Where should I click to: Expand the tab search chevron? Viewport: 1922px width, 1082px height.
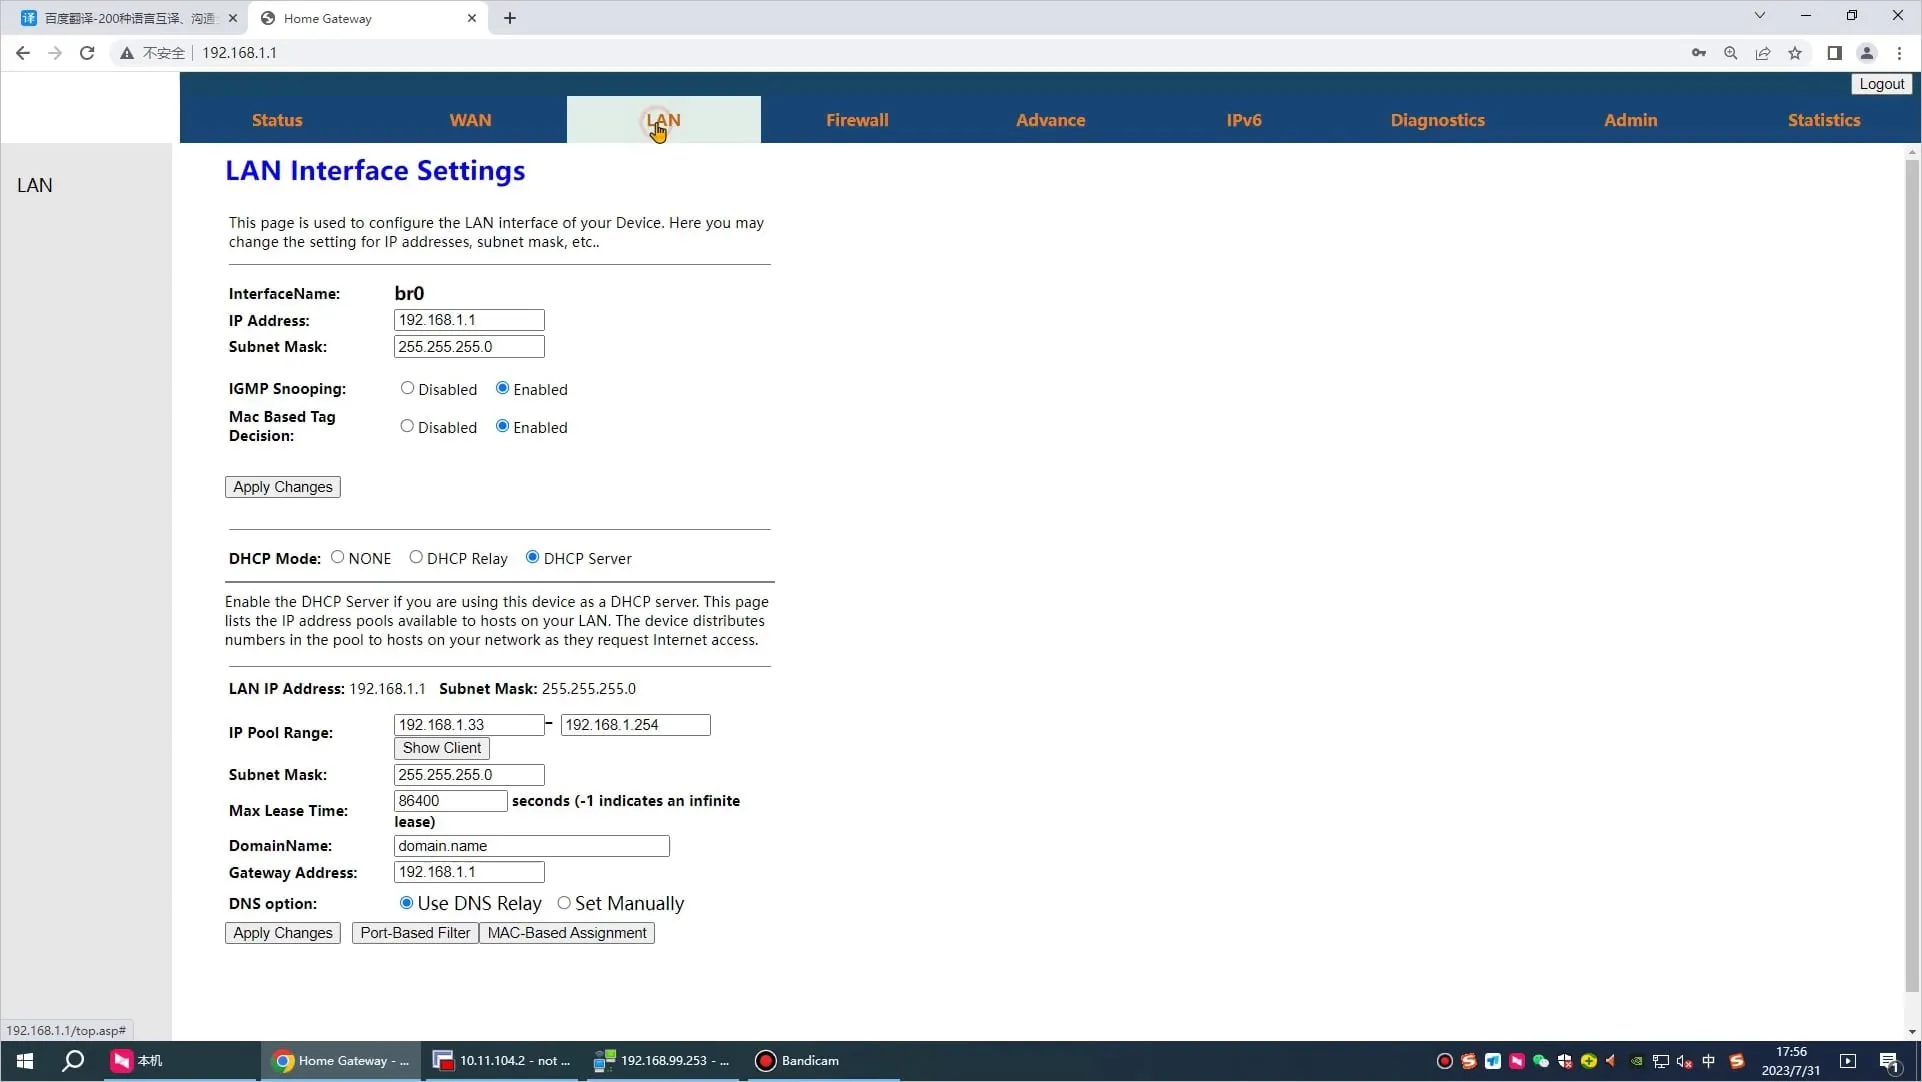coord(1759,16)
